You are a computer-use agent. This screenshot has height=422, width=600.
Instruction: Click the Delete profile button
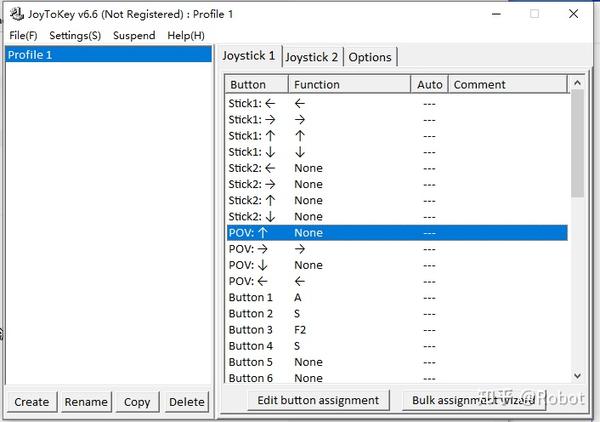pyautogui.click(x=187, y=402)
